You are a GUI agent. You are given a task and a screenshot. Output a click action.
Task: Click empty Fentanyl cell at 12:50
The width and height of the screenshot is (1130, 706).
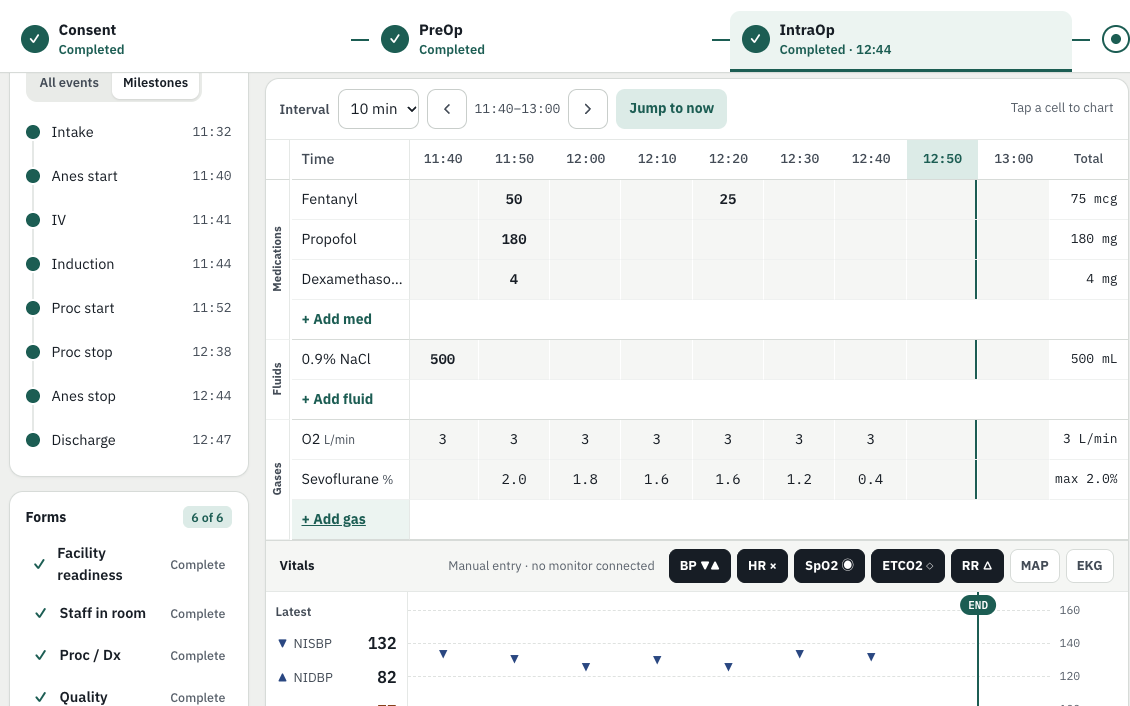click(942, 200)
